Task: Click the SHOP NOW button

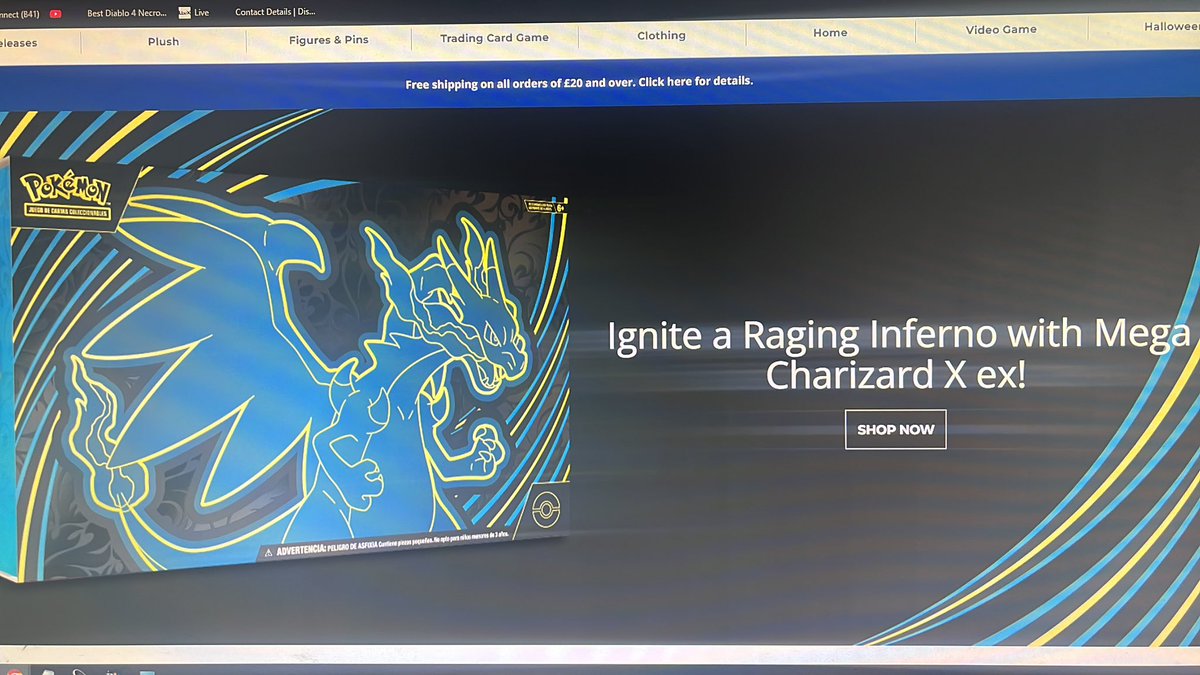Action: (895, 429)
